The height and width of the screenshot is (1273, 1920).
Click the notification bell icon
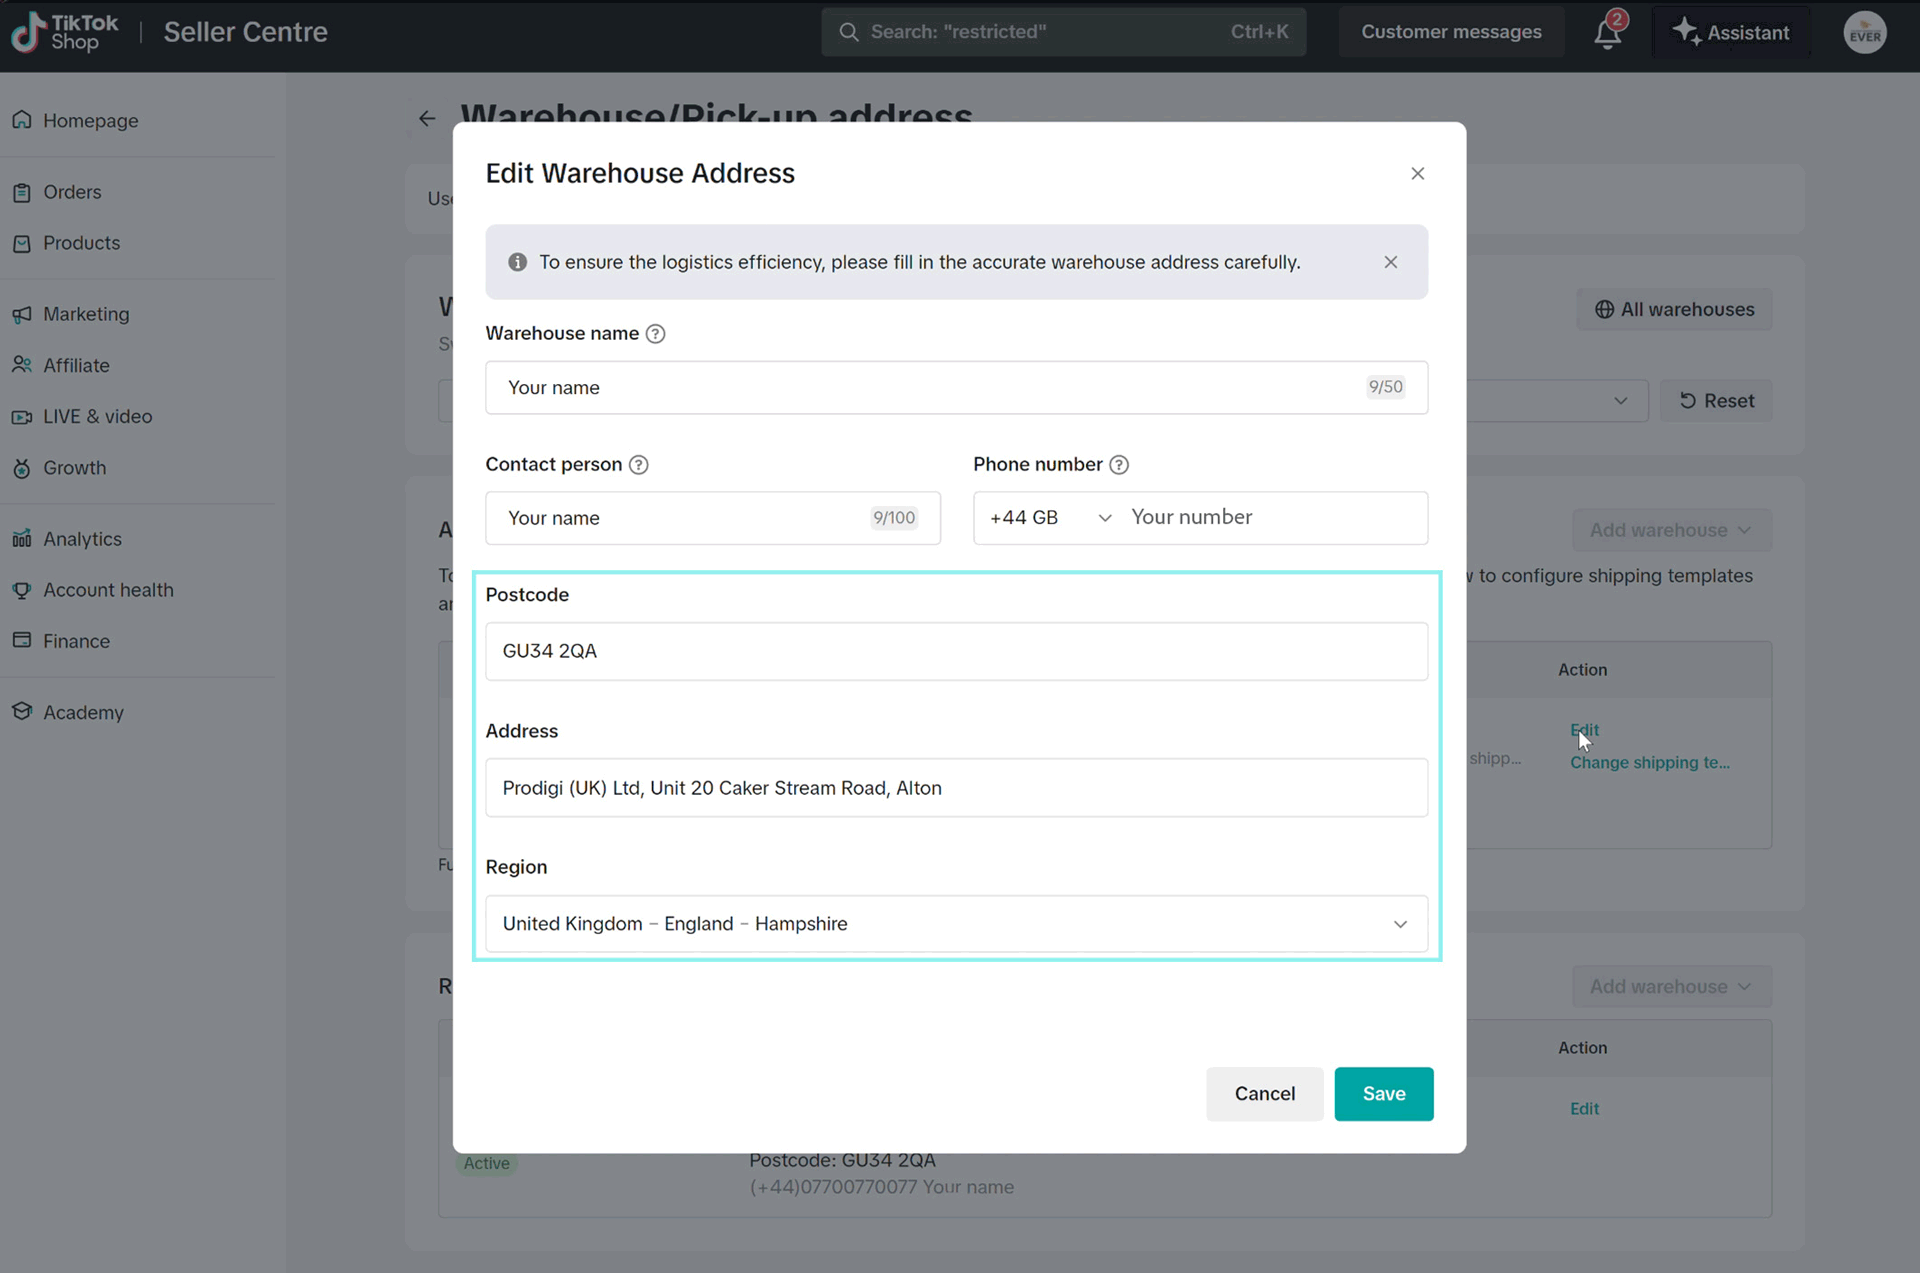pos(1606,33)
